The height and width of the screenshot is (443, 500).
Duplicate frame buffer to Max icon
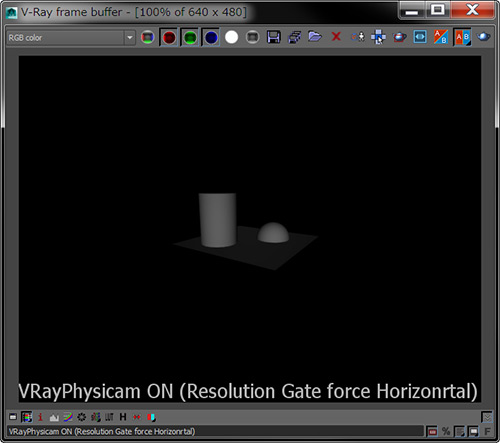tap(358, 37)
